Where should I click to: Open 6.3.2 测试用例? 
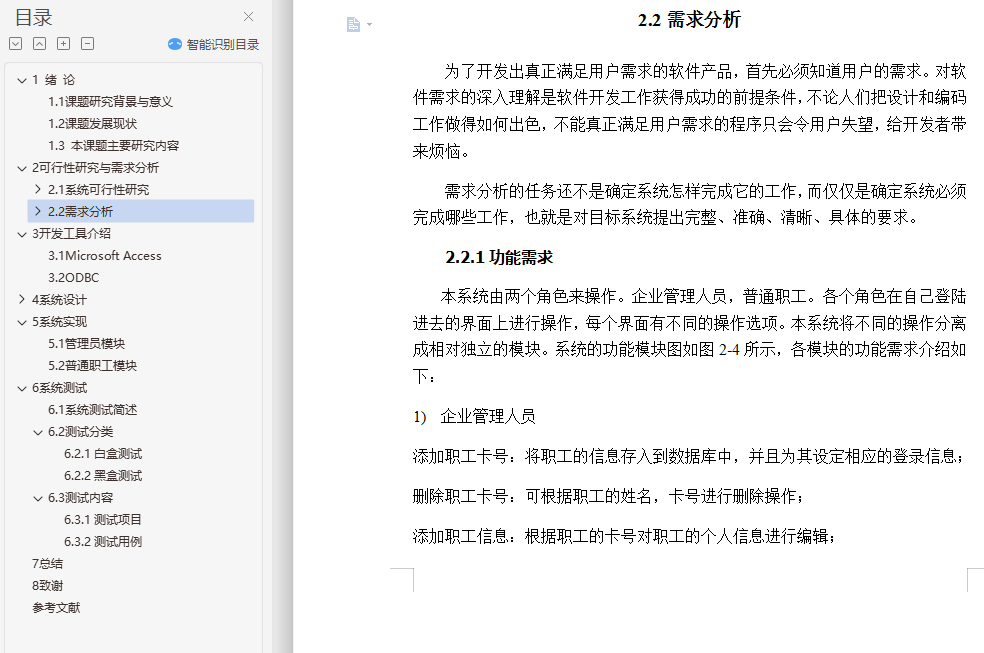pos(103,541)
